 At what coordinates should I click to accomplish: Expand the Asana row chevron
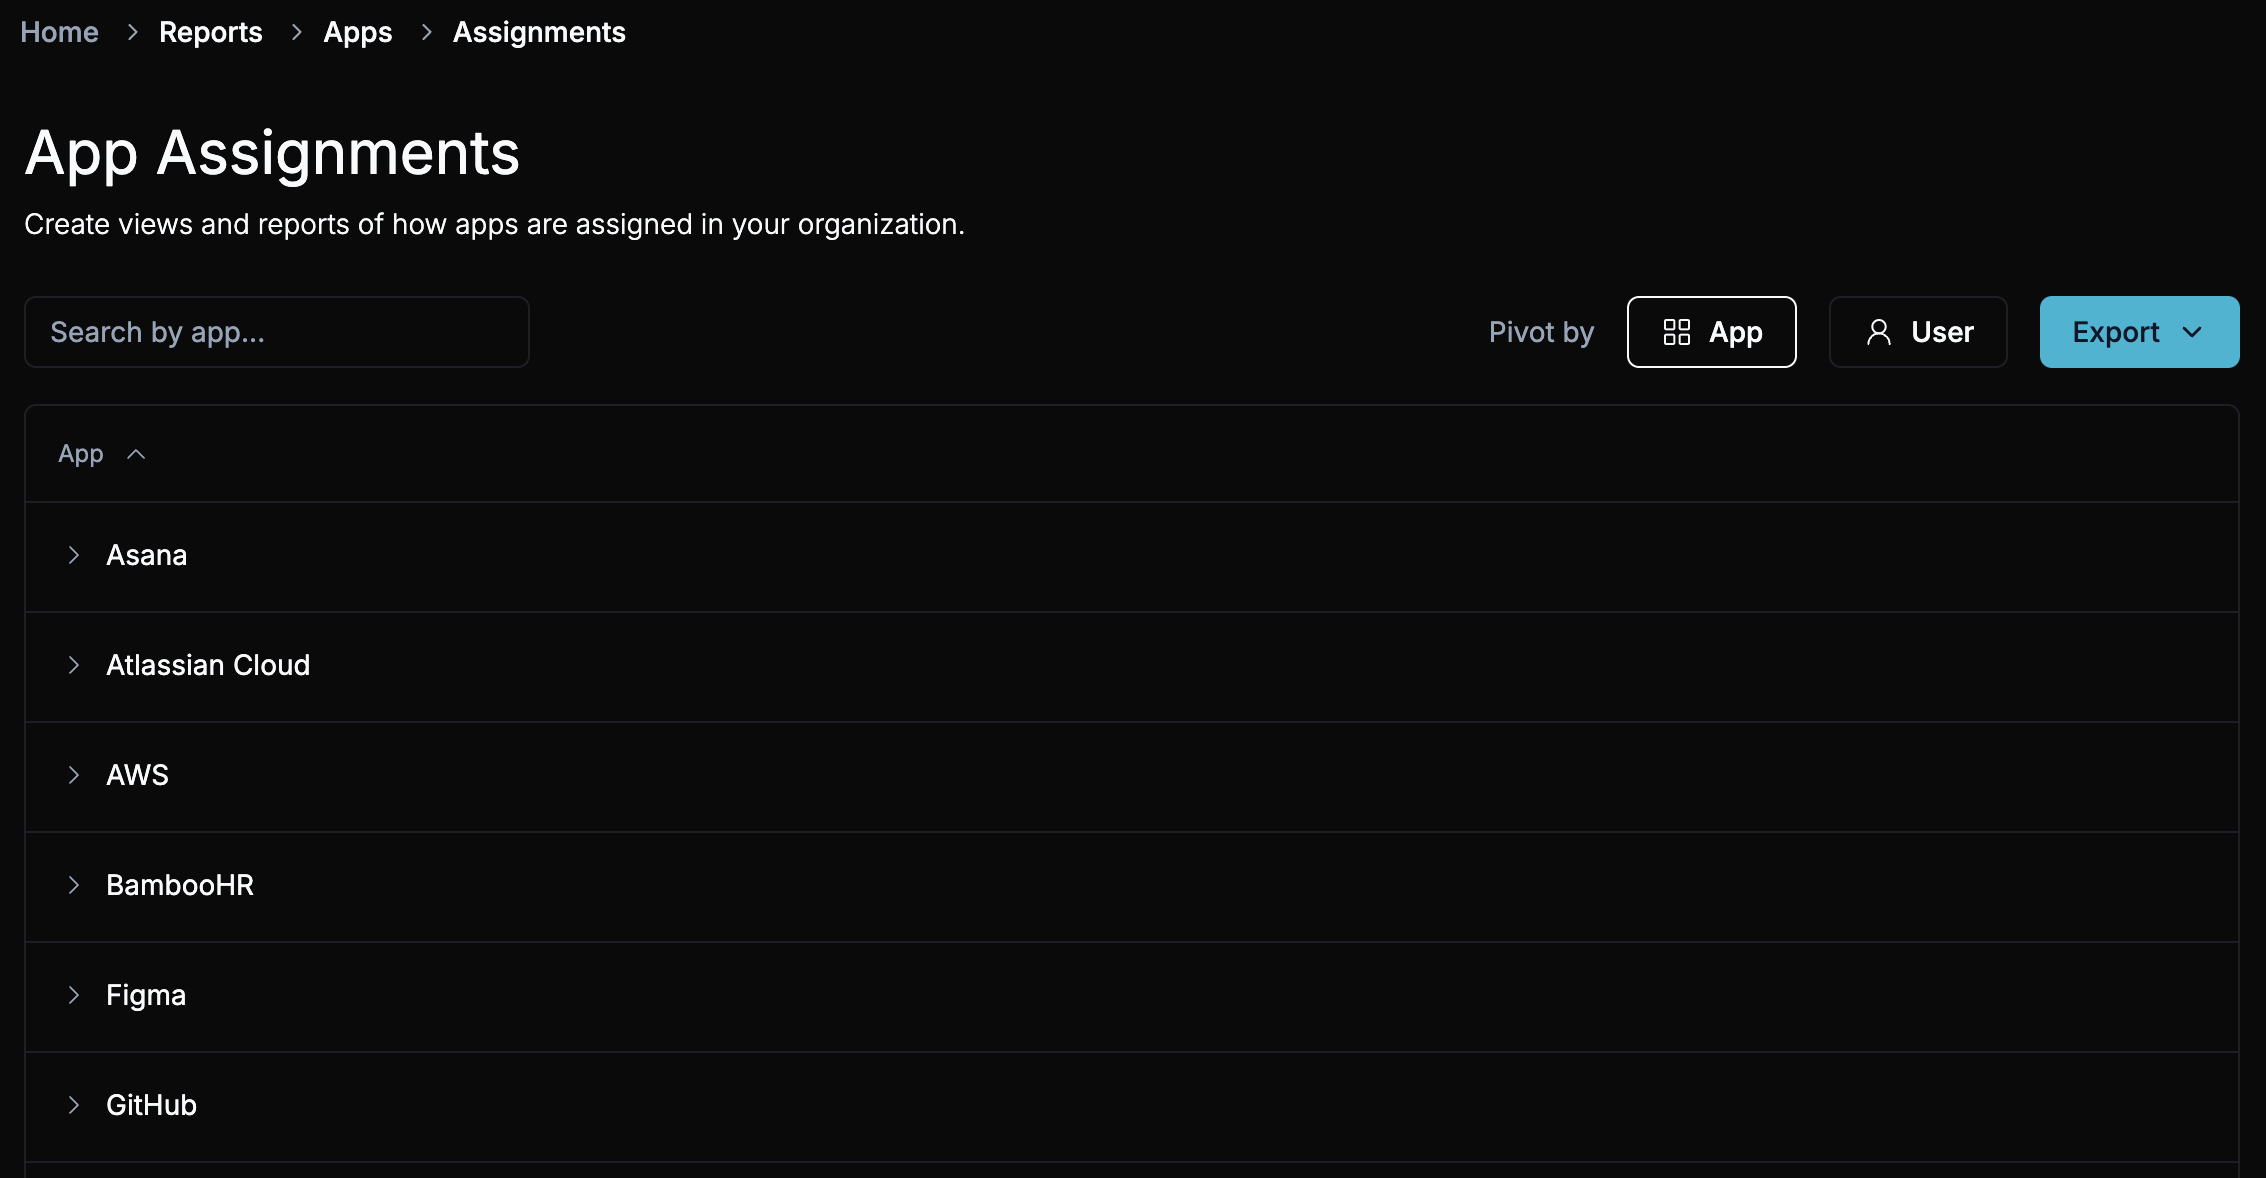click(x=74, y=555)
